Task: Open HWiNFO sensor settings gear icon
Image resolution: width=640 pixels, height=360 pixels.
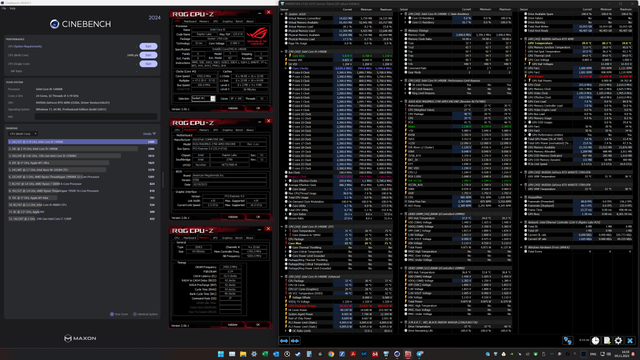Action: point(618,340)
